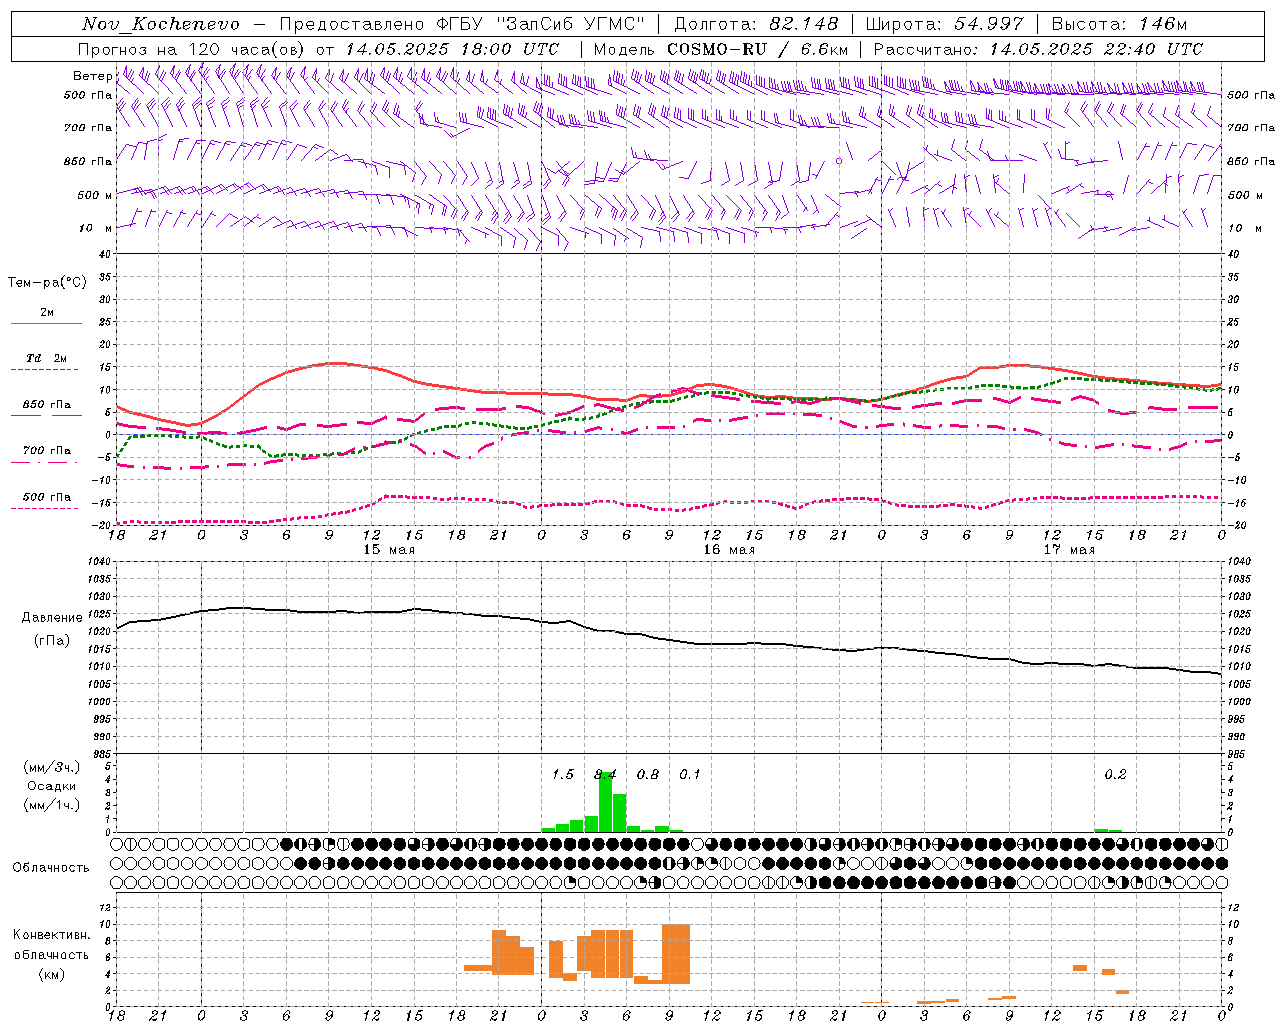Click the '15 мая' date label
The image size is (1280, 1024).
tap(389, 550)
